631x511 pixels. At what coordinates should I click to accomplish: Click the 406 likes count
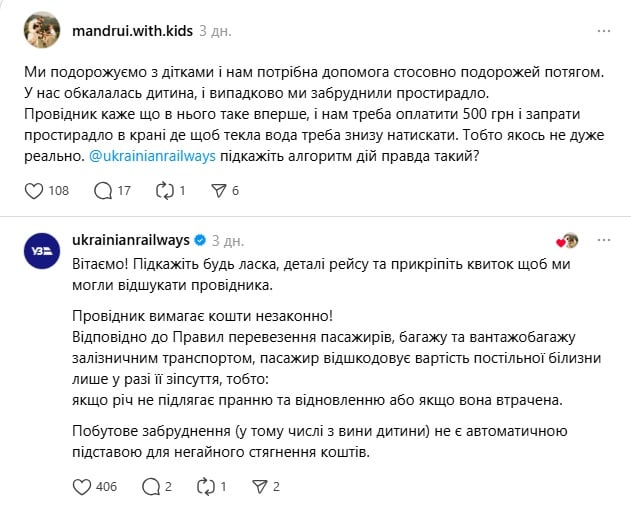pyautogui.click(x=105, y=487)
